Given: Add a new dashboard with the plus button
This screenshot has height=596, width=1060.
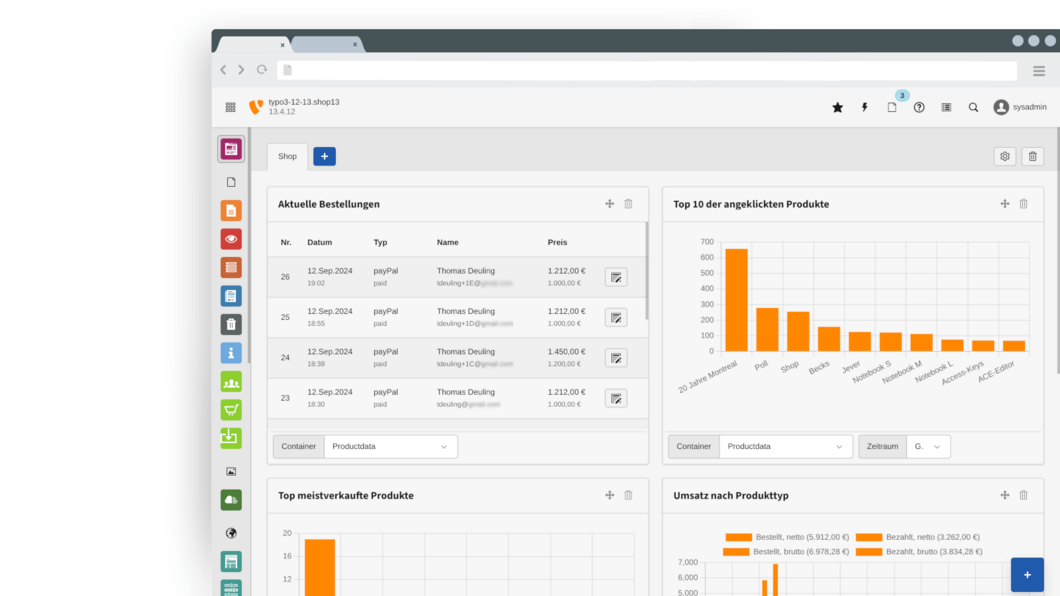Looking at the screenshot, I should click(x=324, y=156).
